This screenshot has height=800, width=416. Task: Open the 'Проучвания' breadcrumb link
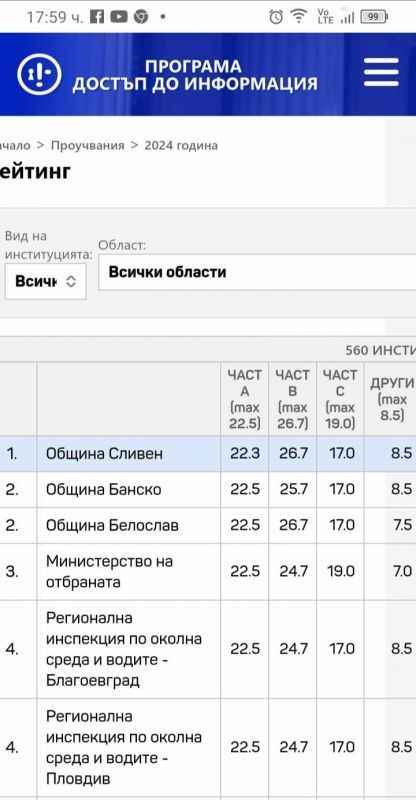click(x=88, y=145)
